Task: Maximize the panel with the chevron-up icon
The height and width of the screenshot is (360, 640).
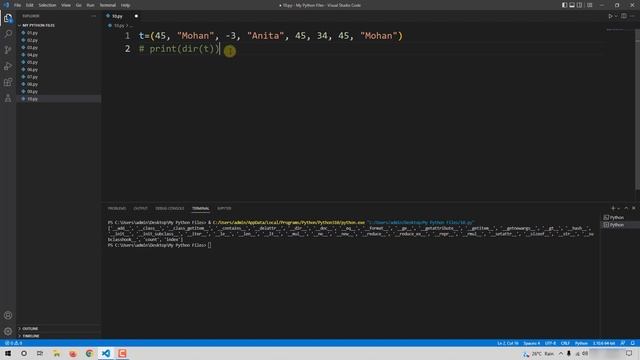Action: (x=626, y=208)
